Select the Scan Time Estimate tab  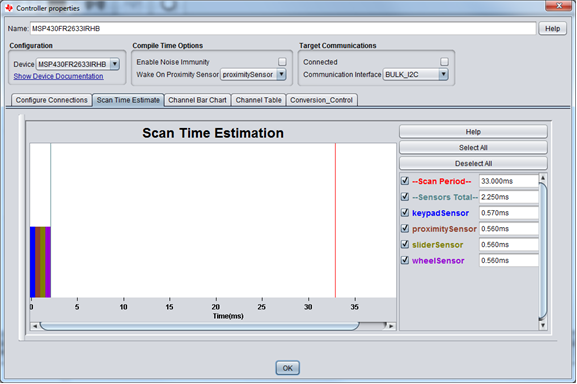pos(128,100)
